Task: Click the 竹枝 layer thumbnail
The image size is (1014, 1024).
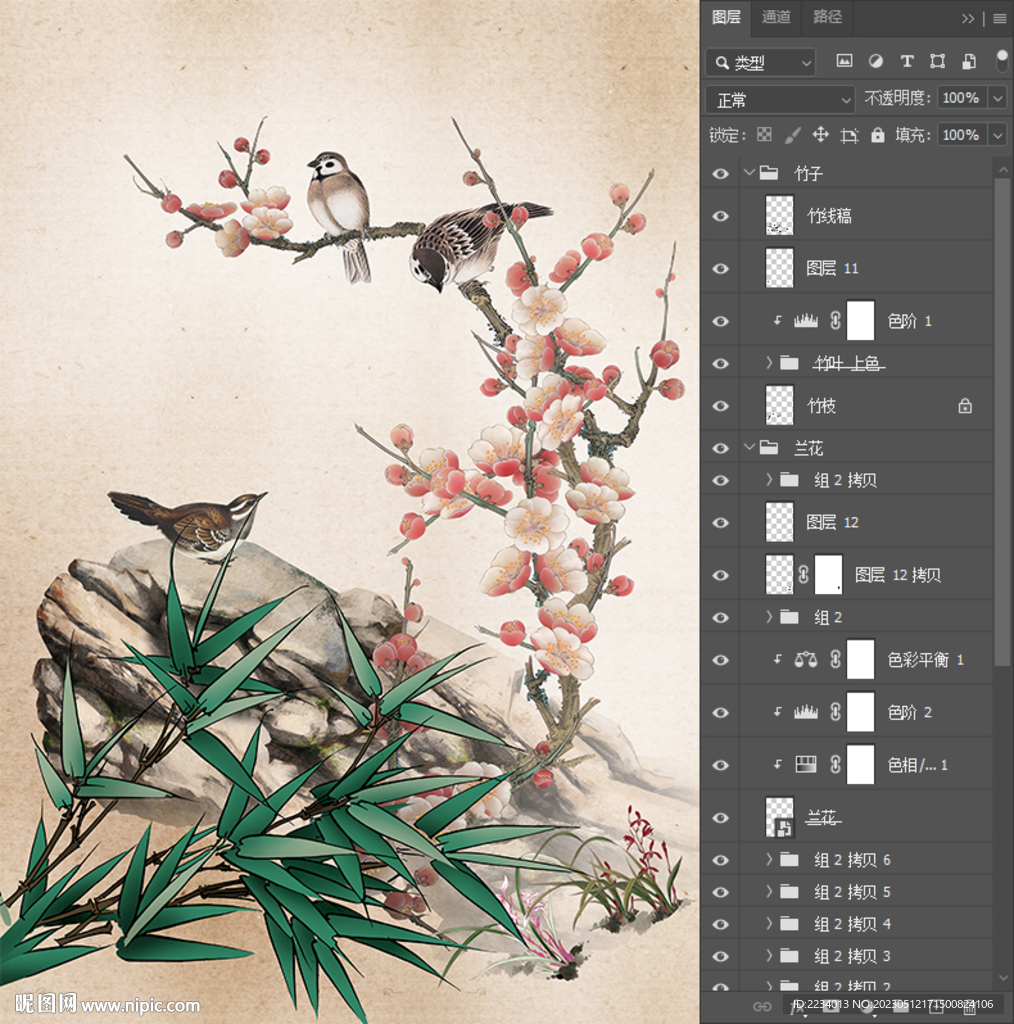Action: click(x=779, y=406)
